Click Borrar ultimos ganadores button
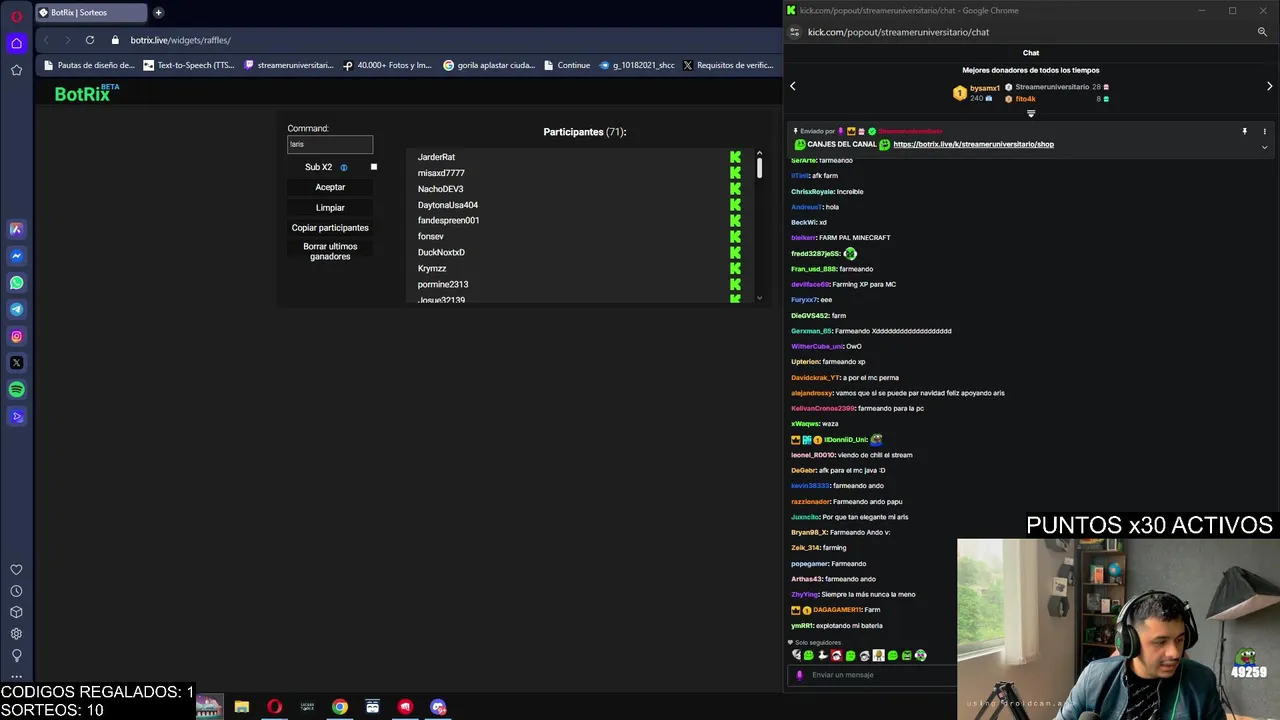1280x720 pixels. coord(330,252)
